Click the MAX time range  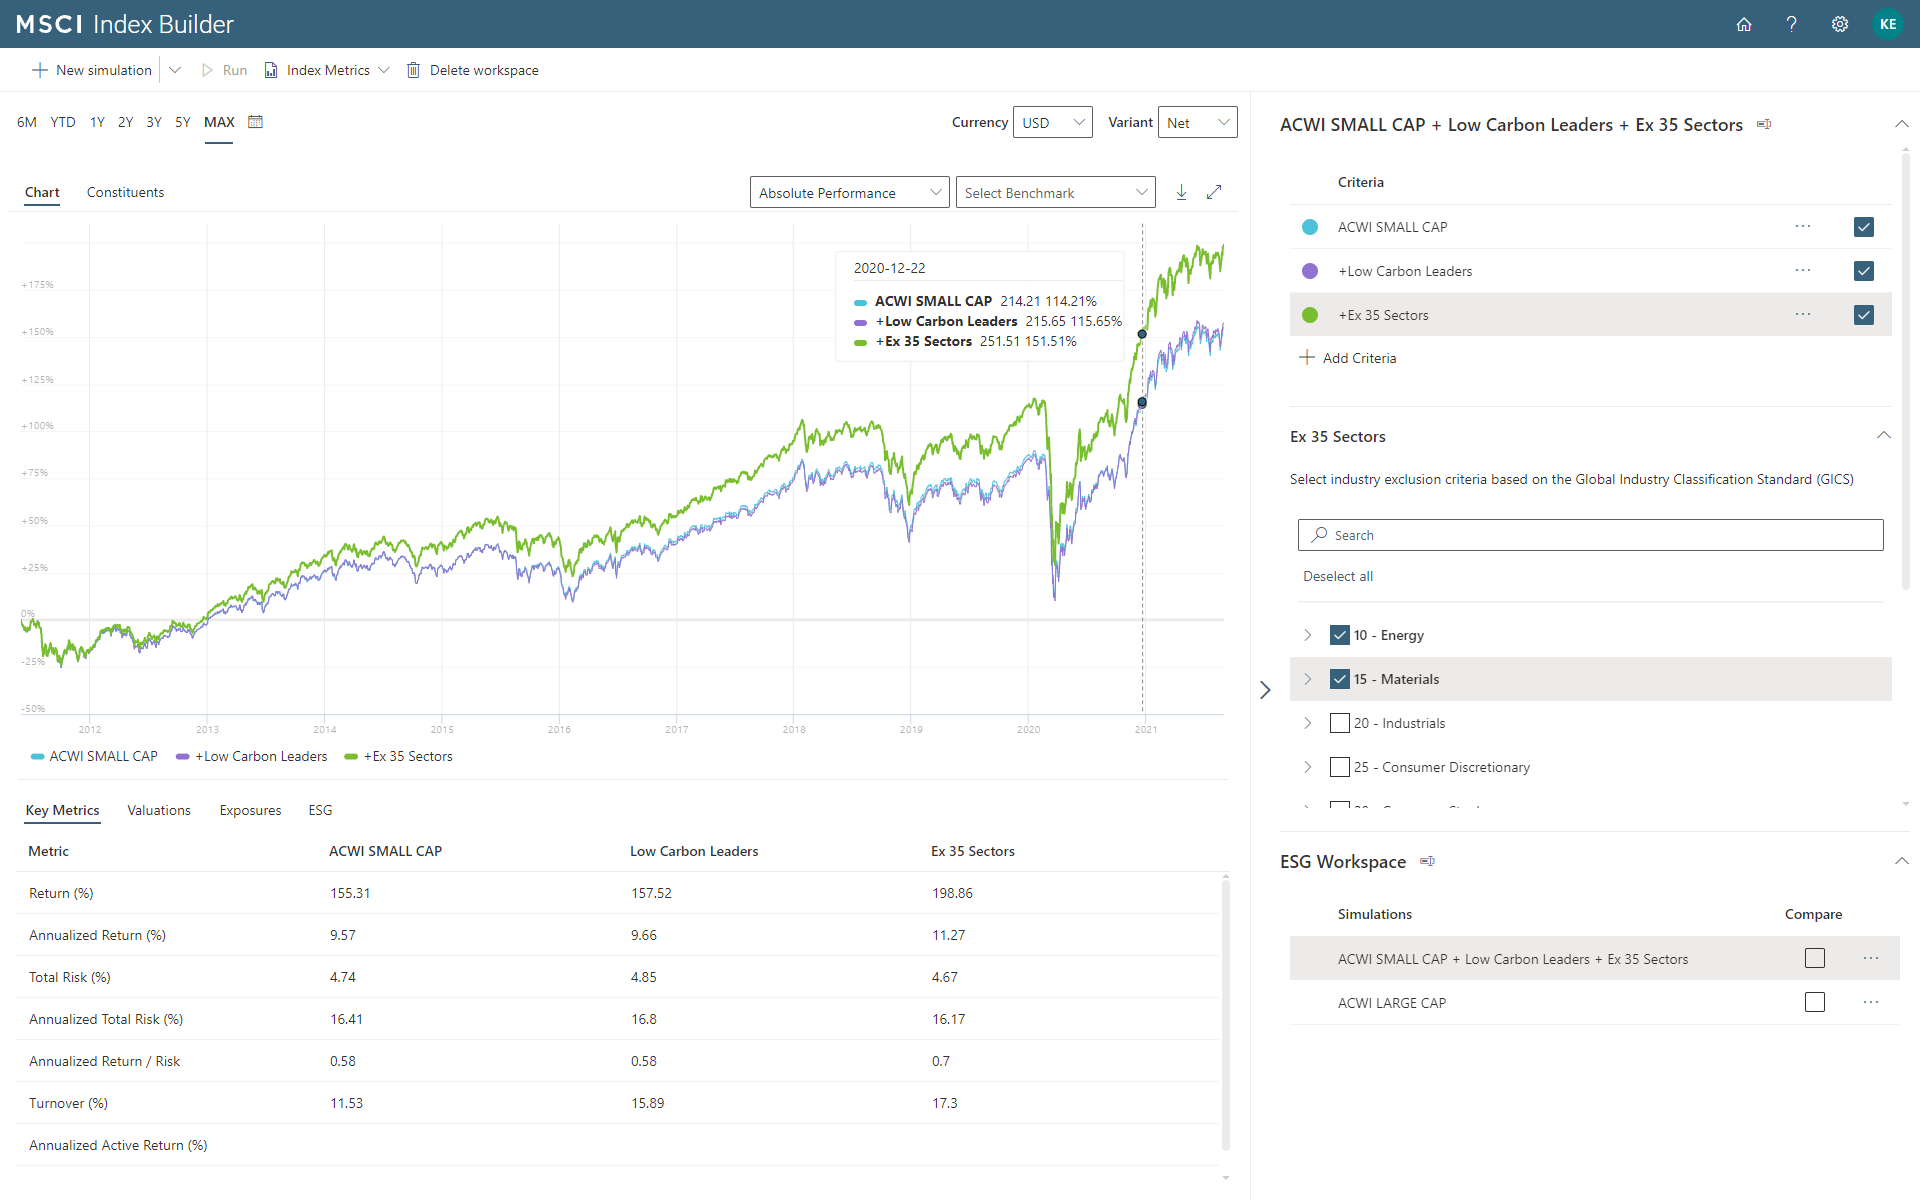point(219,122)
